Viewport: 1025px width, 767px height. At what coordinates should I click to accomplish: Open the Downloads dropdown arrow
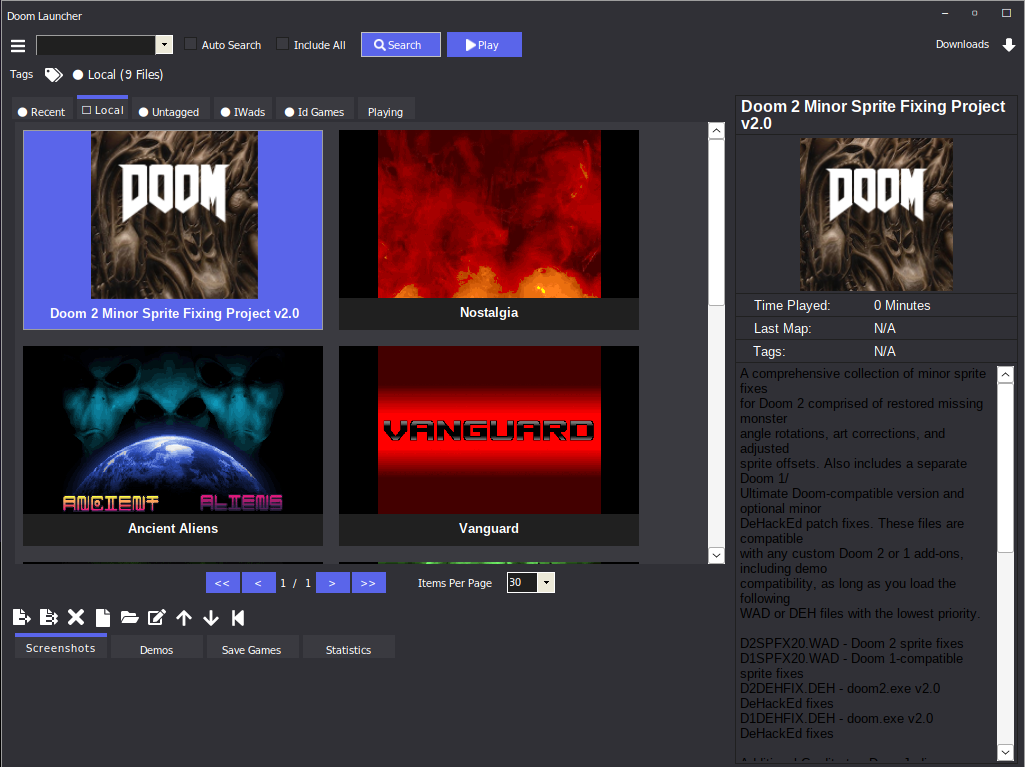1007,44
